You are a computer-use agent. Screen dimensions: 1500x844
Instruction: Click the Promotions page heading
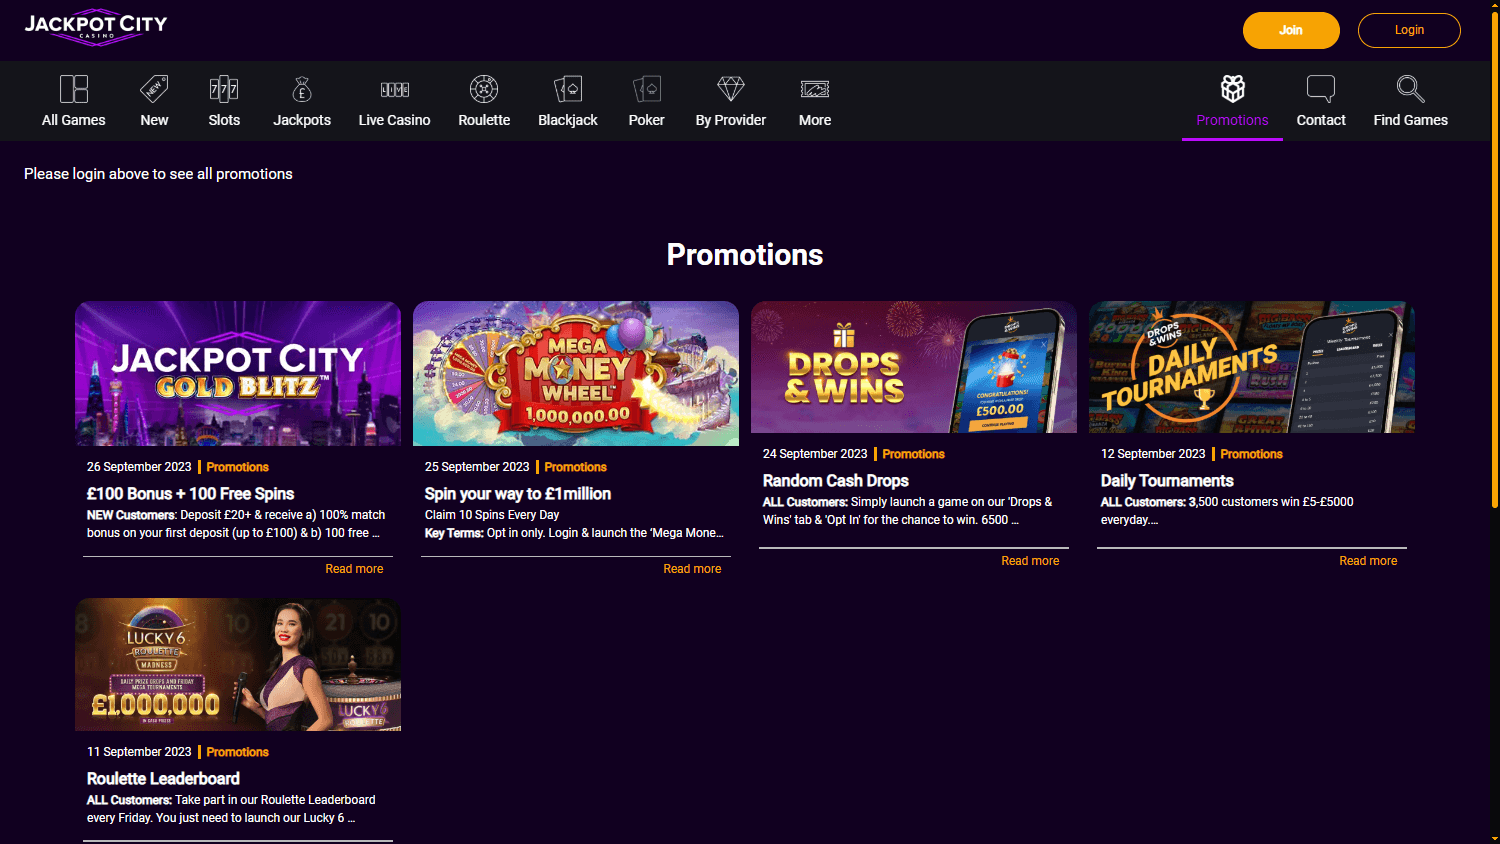click(x=745, y=255)
